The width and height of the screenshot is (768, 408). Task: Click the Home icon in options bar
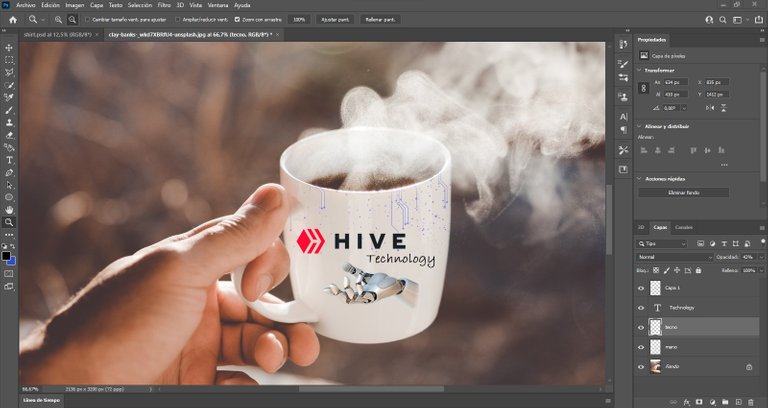(13, 20)
